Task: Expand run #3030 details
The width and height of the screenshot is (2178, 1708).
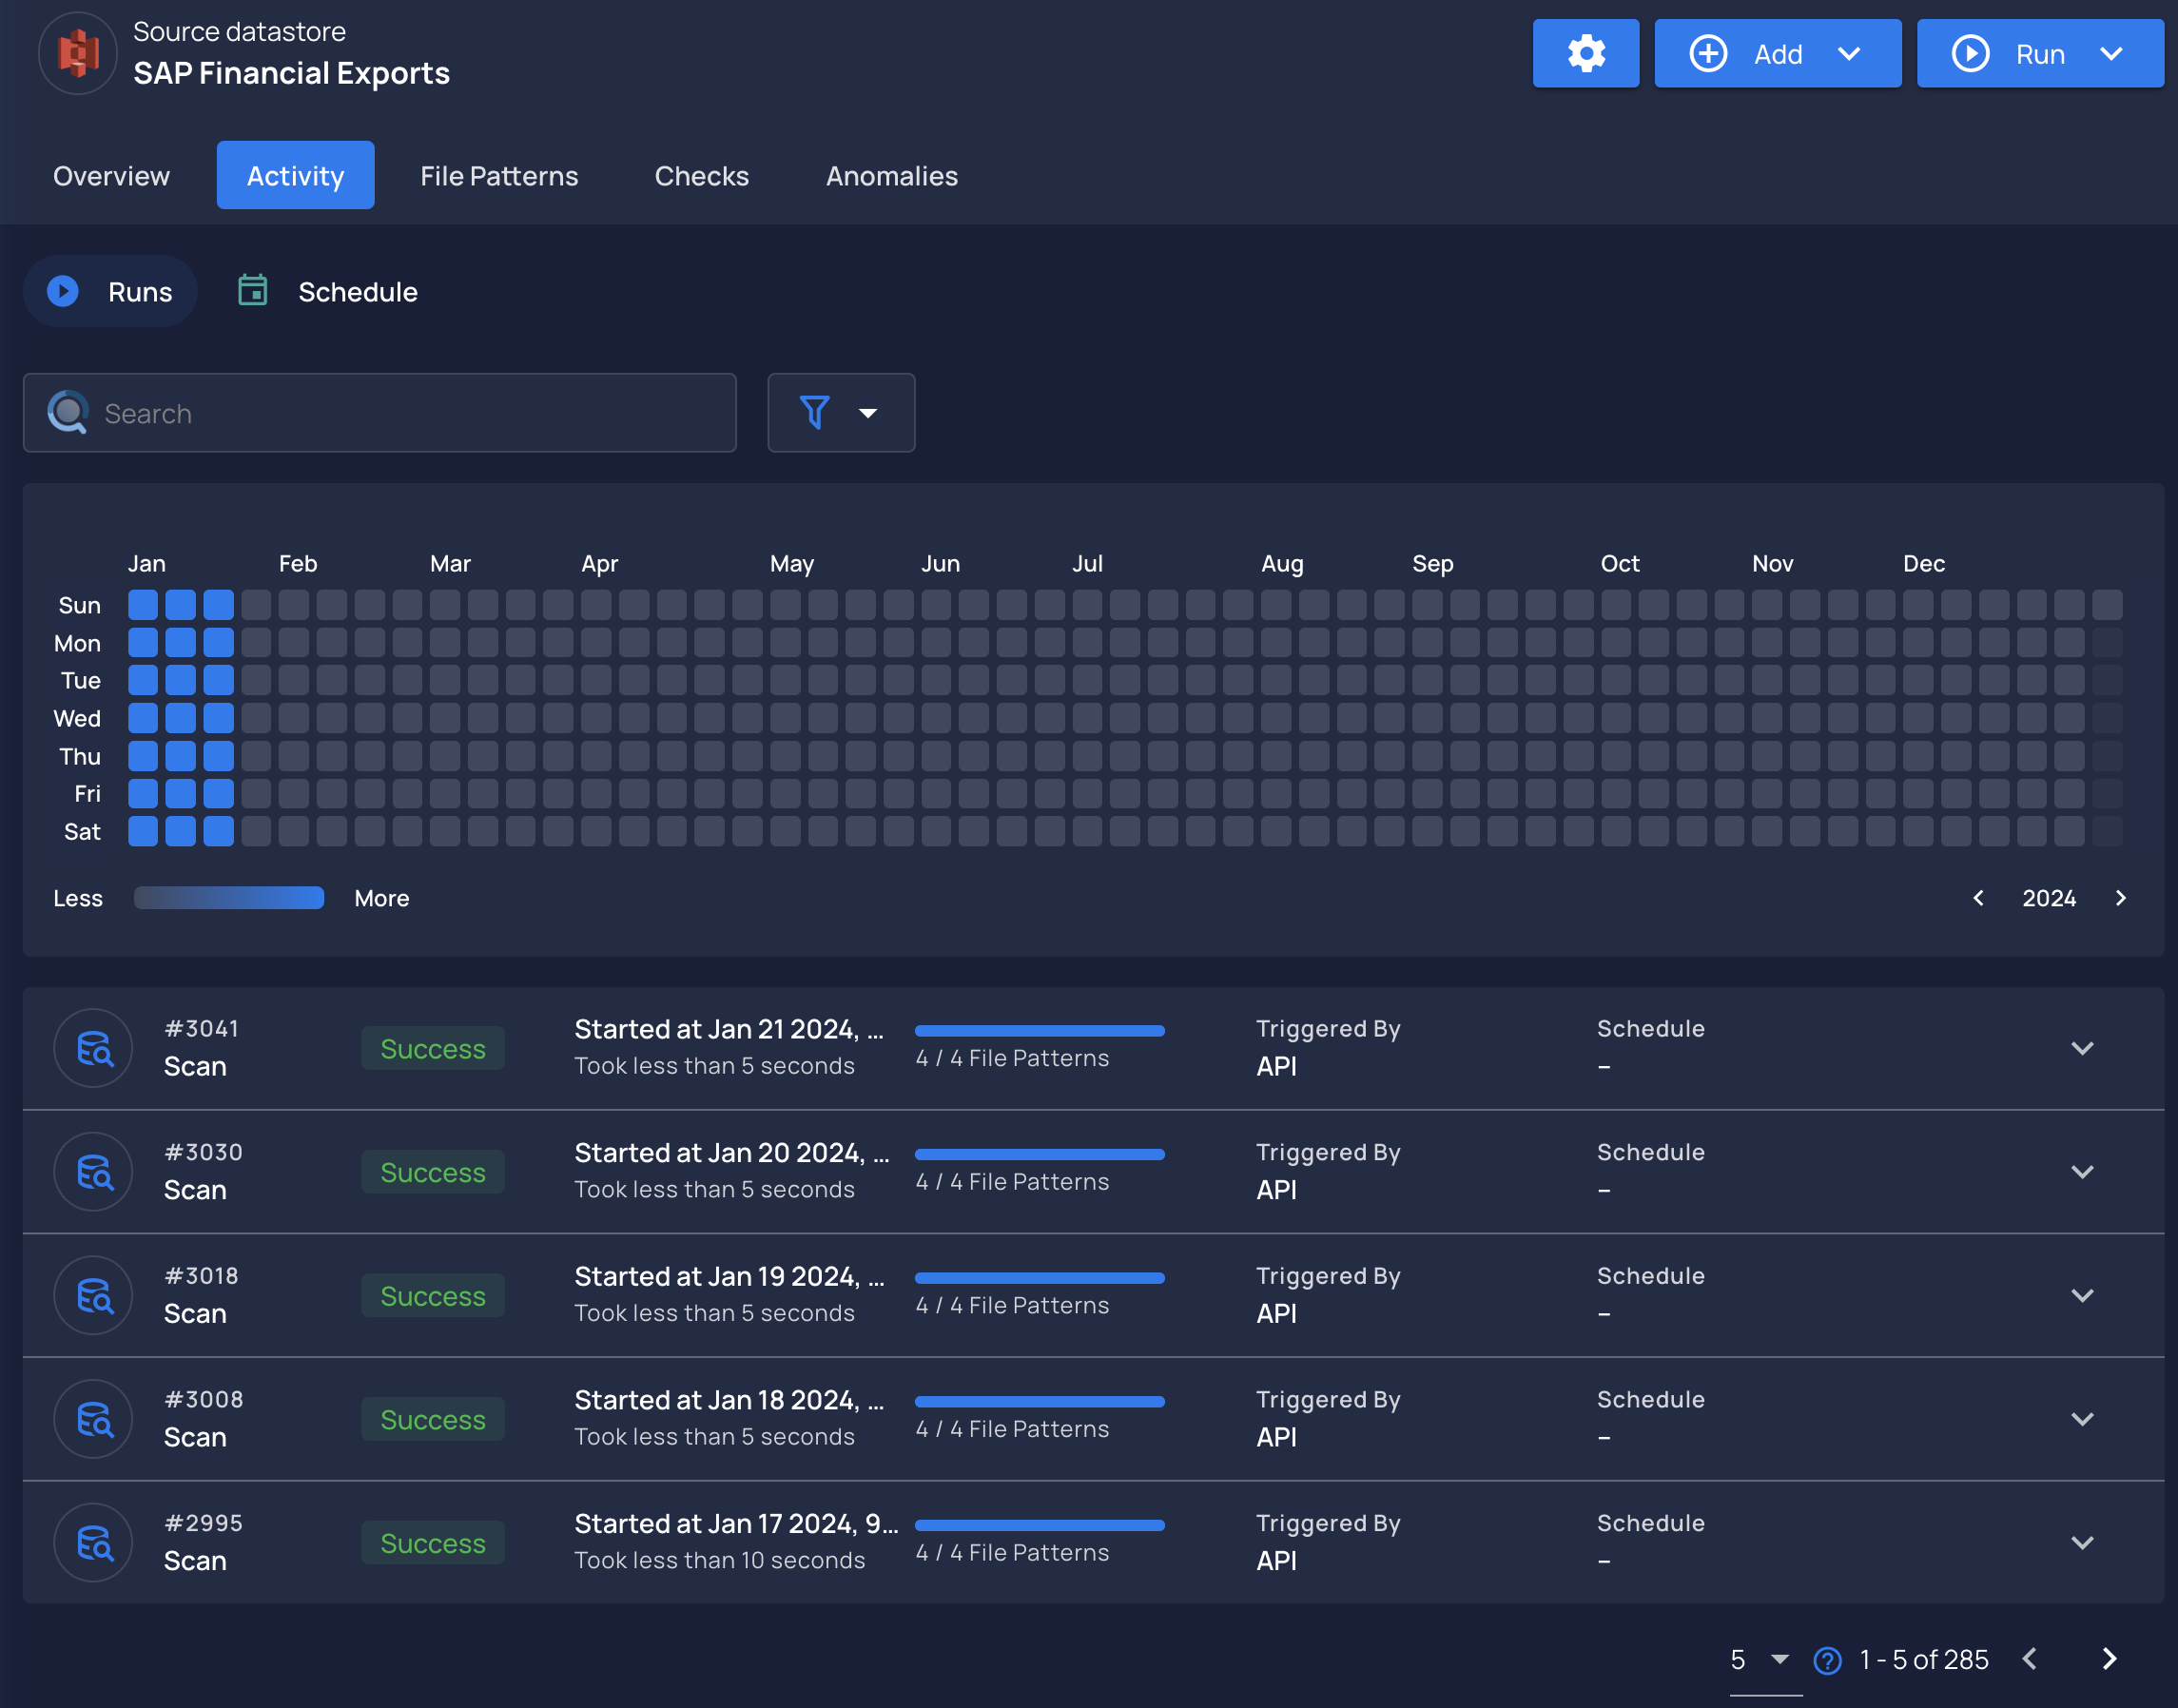Action: click(2082, 1172)
